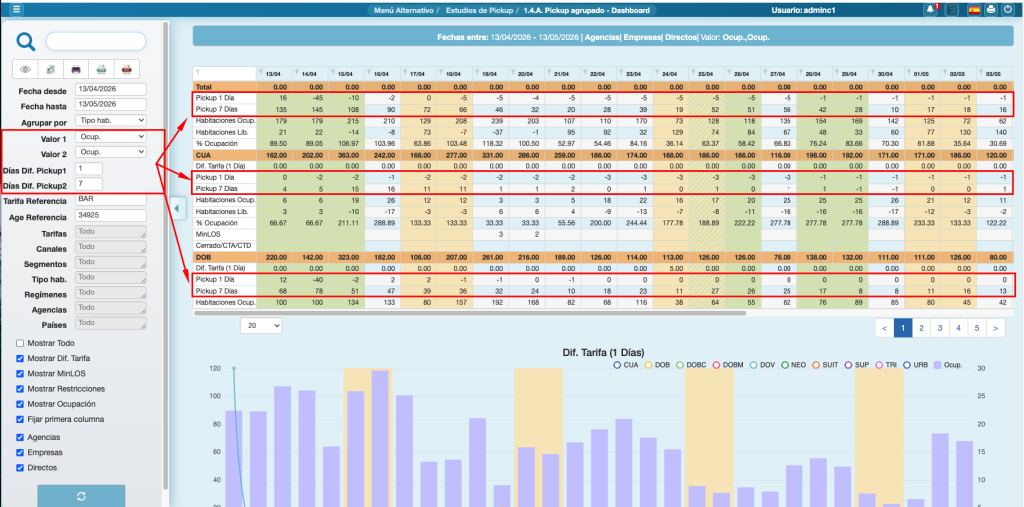Click the Spanish flag language icon

(974, 9)
